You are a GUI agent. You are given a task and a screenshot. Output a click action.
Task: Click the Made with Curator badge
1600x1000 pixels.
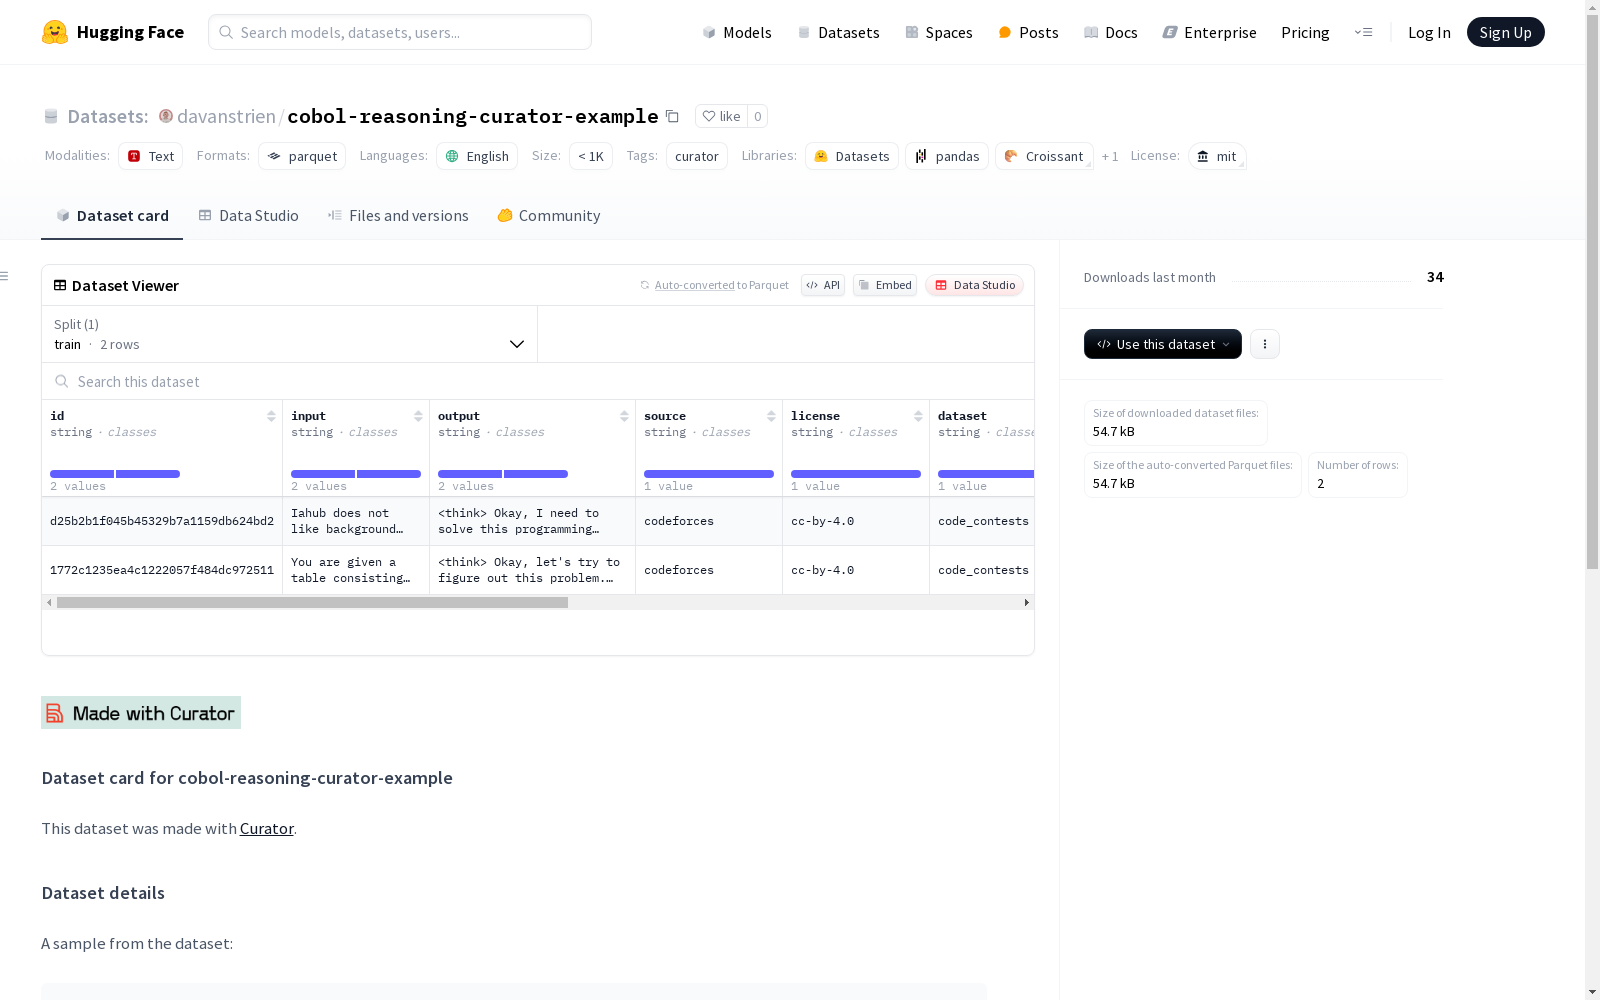[141, 713]
